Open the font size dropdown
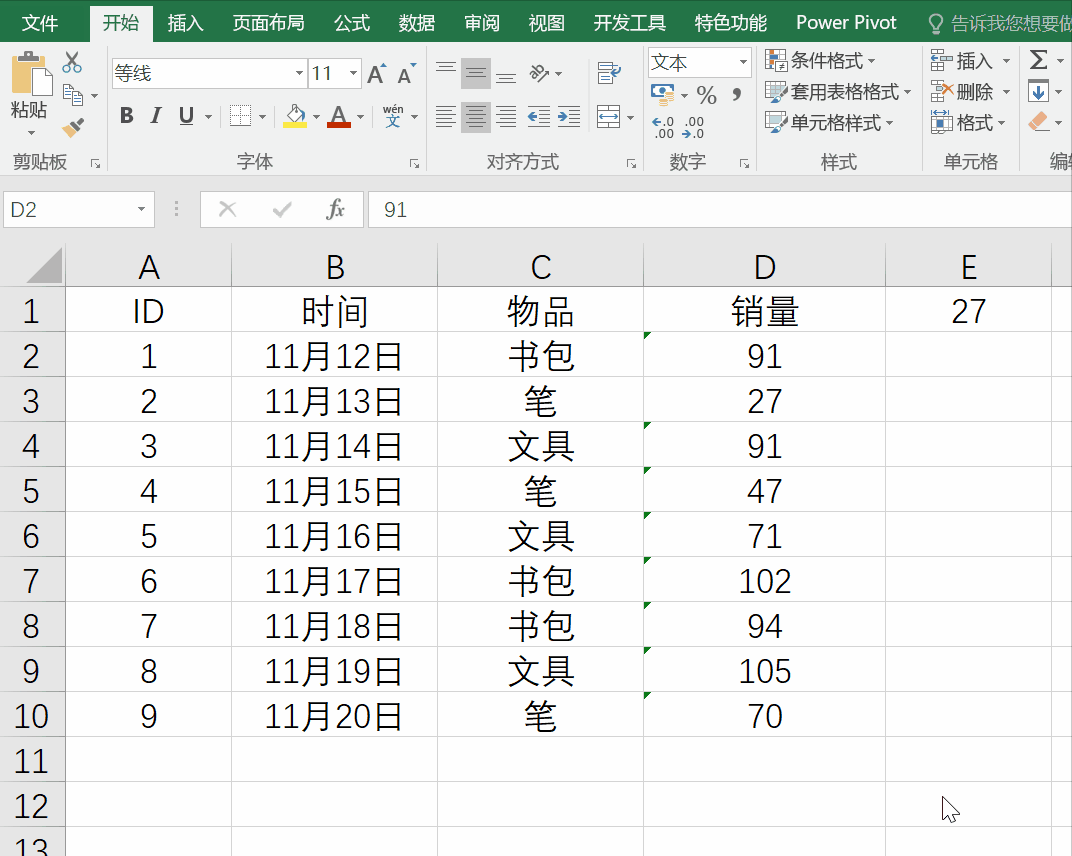 355,73
